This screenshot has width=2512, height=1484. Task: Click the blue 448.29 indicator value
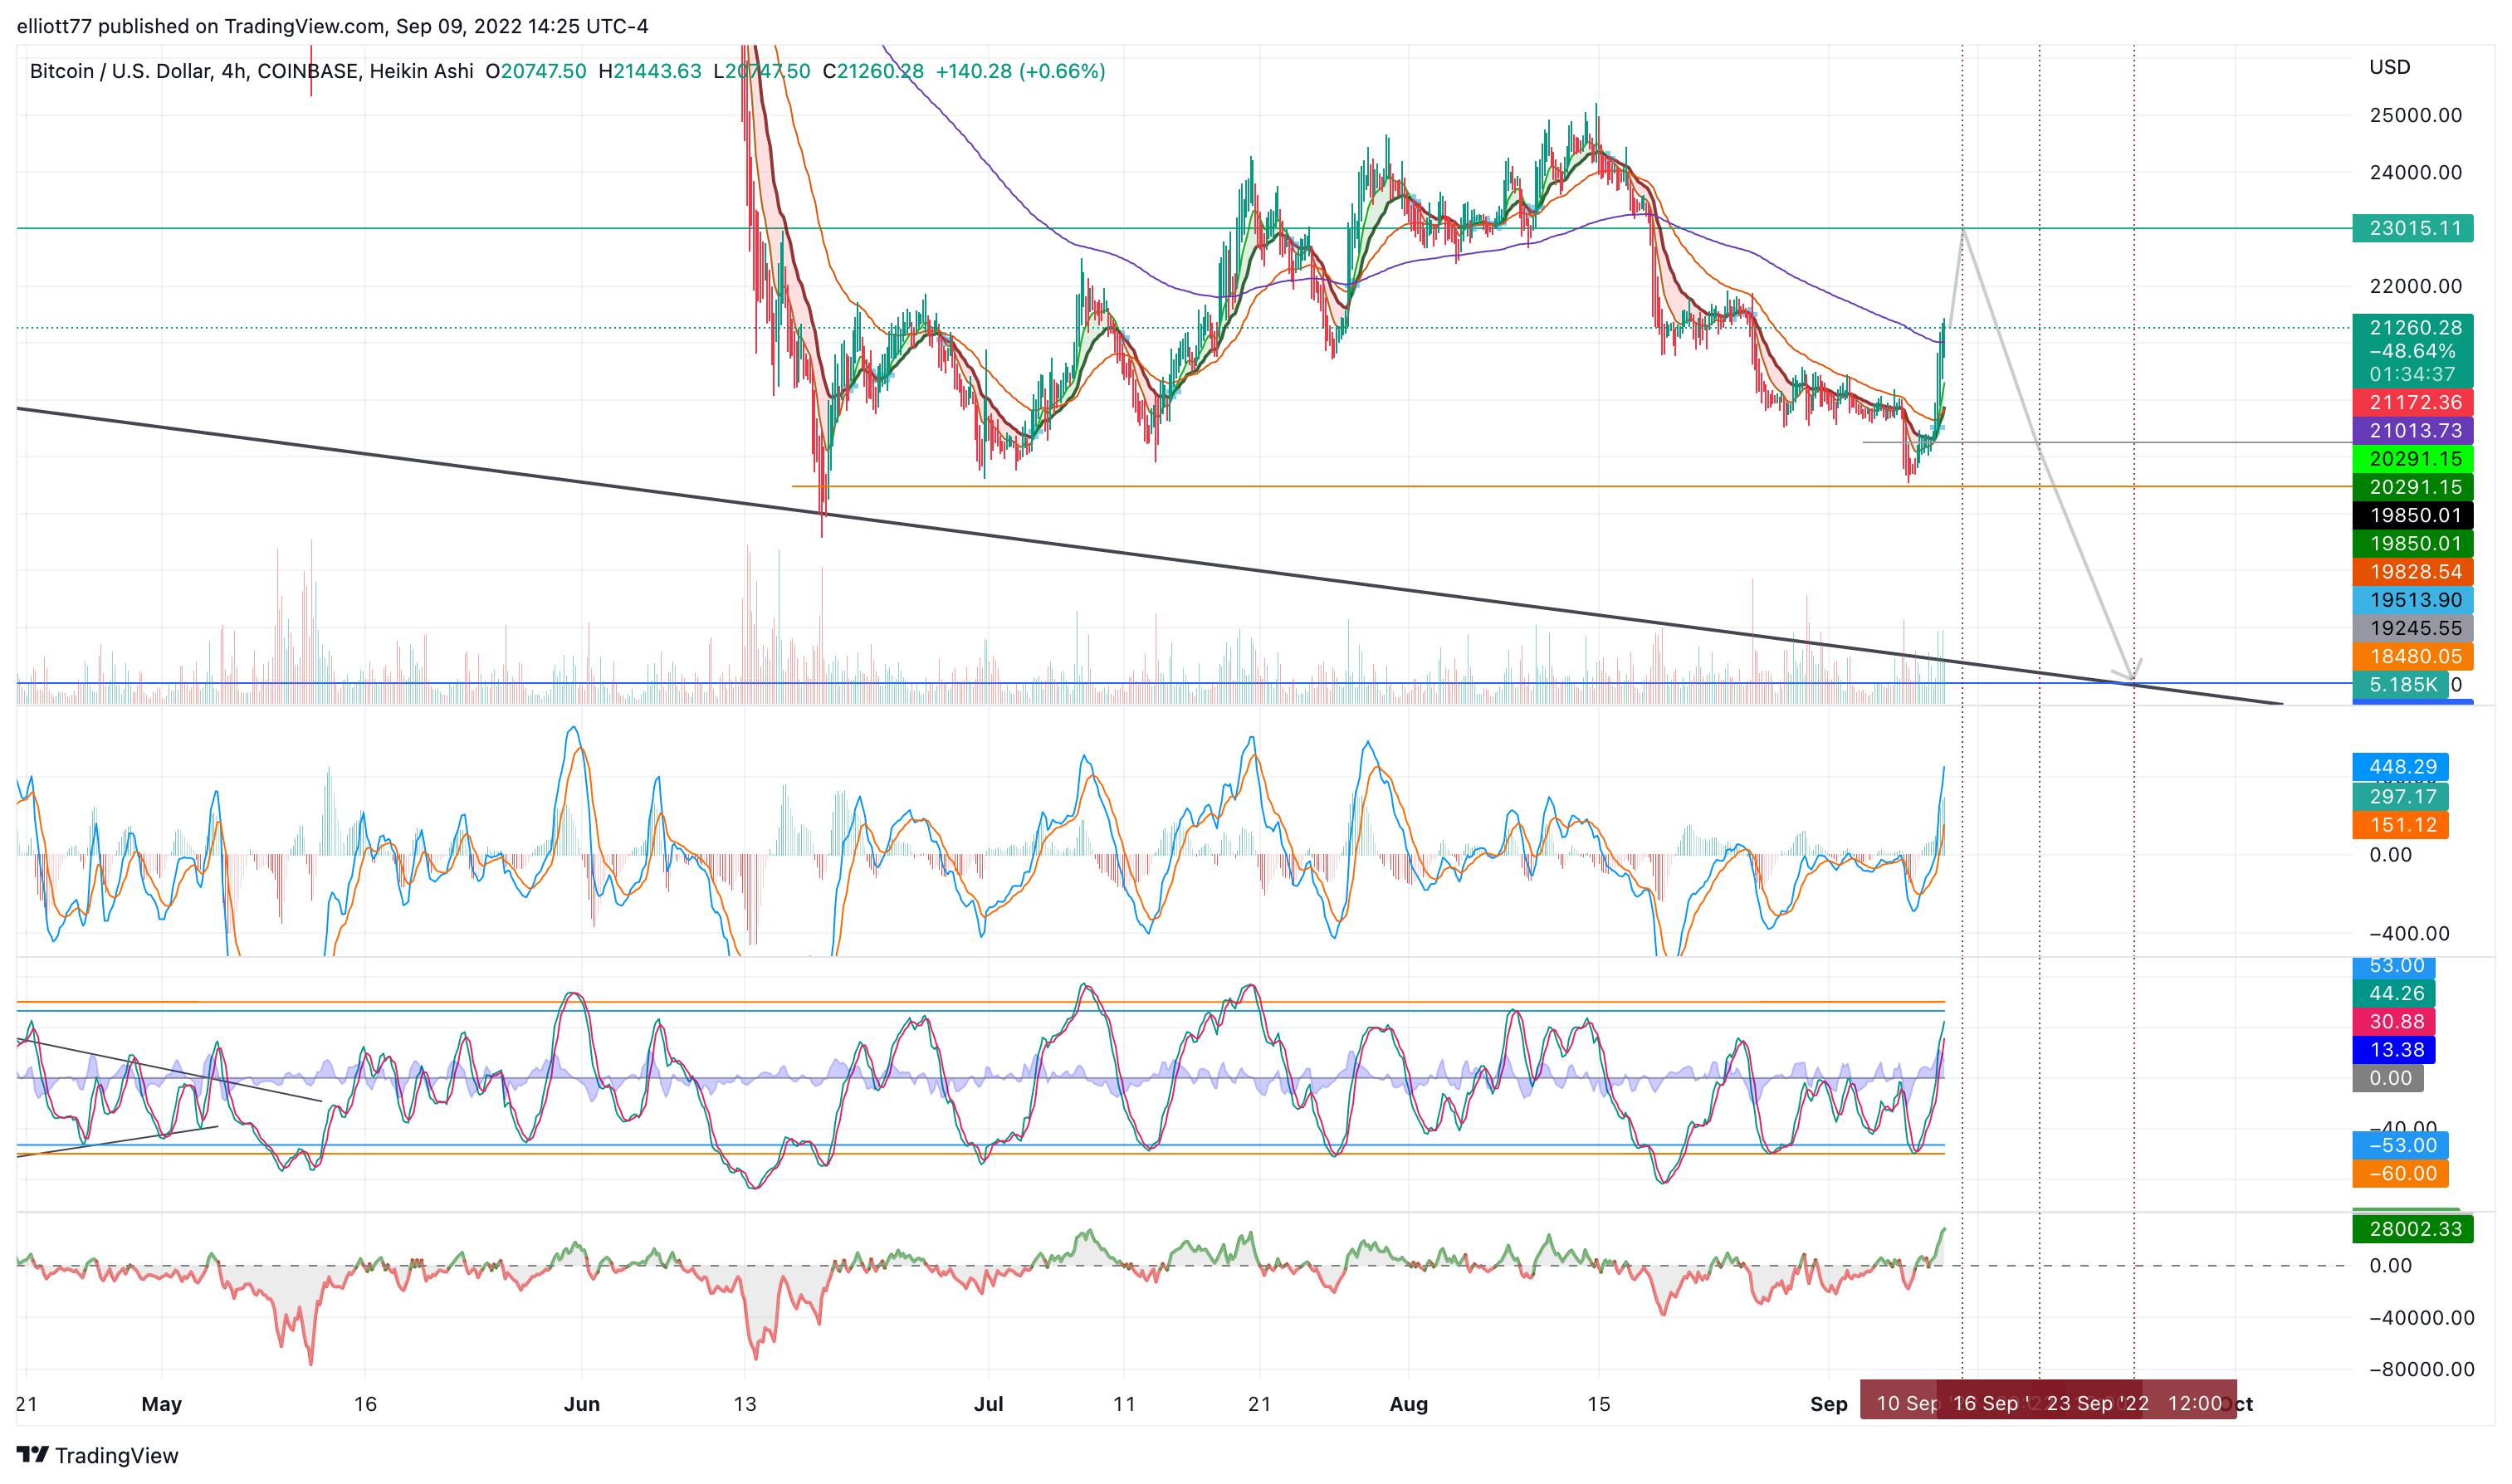[x=2400, y=767]
